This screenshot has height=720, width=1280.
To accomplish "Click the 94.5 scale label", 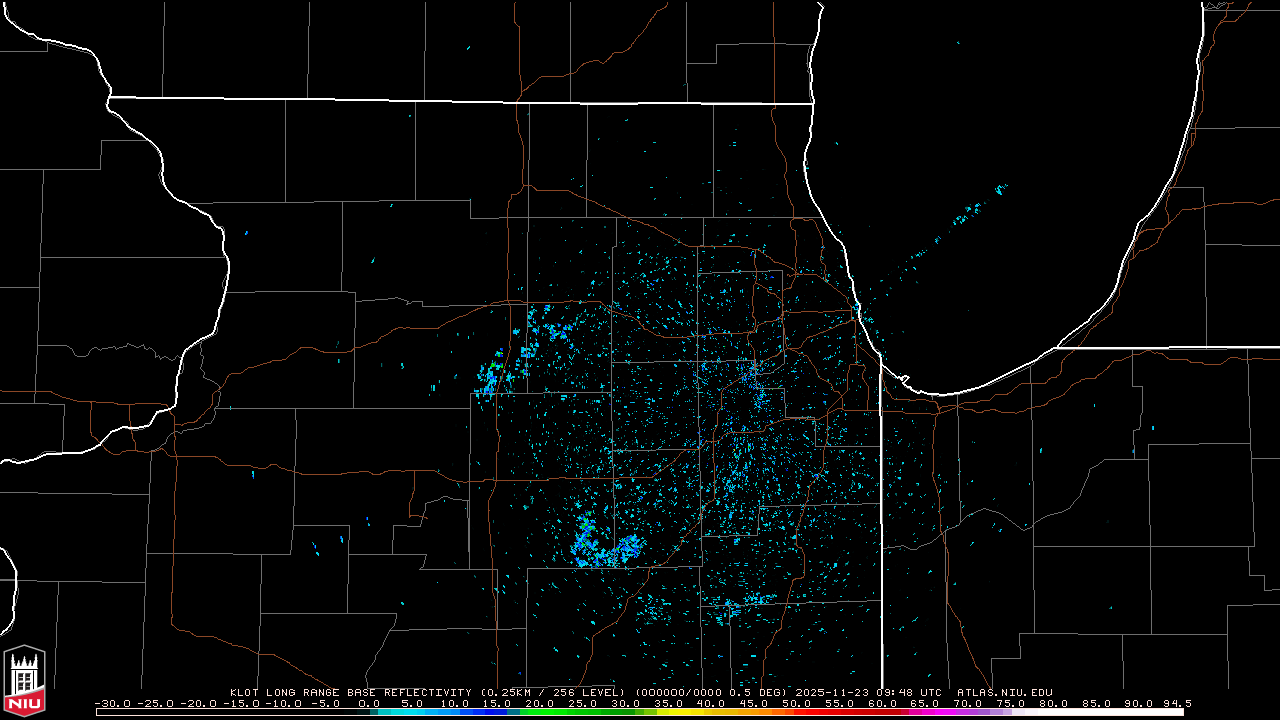I will 1177,704.
